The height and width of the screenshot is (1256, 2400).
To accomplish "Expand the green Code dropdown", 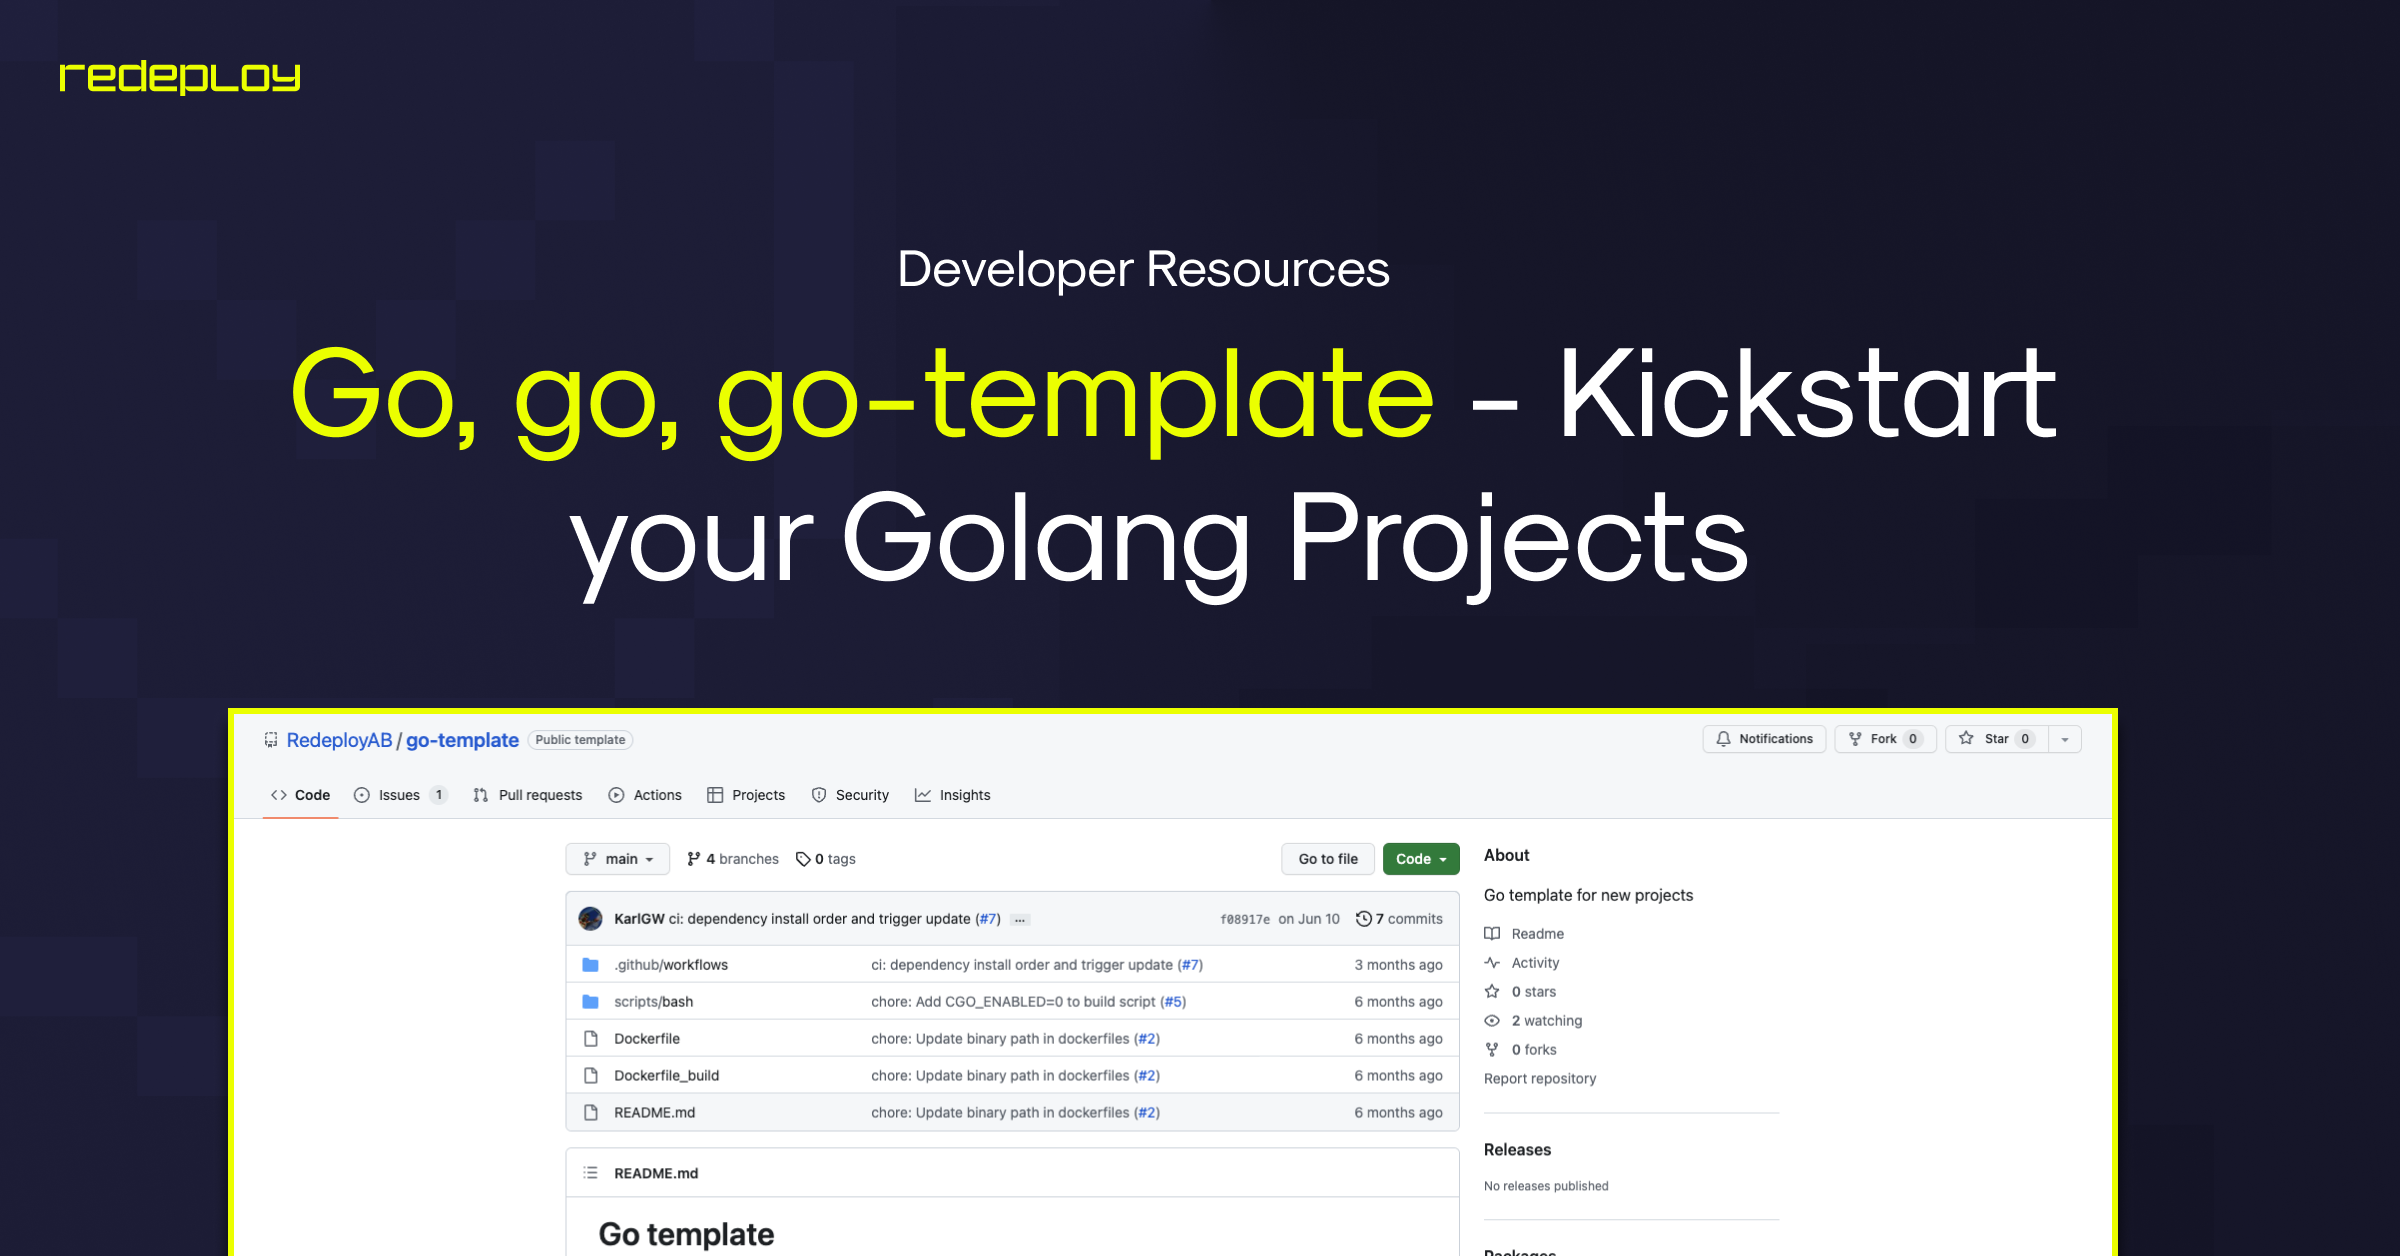I will click(x=1421, y=859).
